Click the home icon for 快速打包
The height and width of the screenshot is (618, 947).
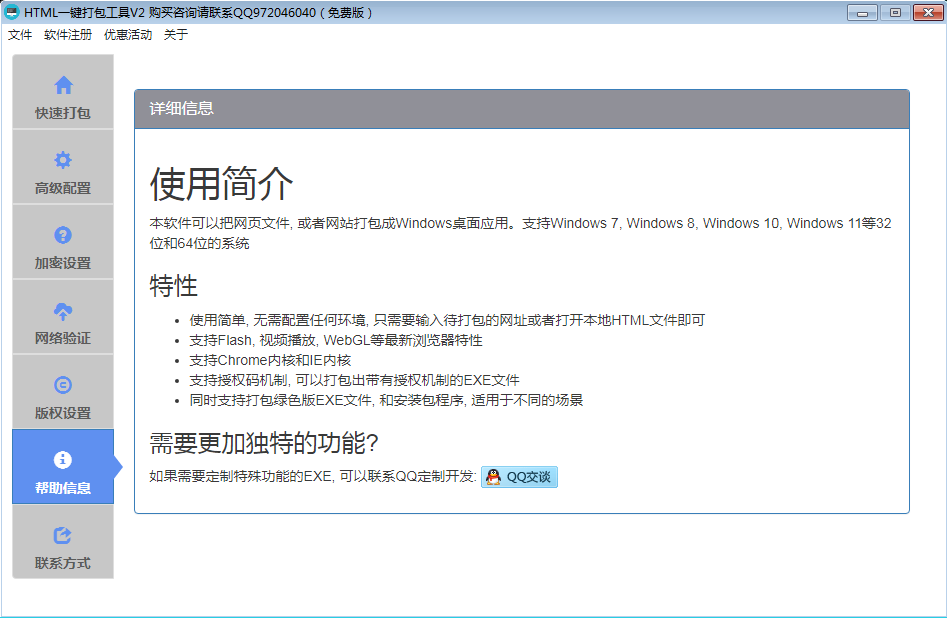point(63,85)
